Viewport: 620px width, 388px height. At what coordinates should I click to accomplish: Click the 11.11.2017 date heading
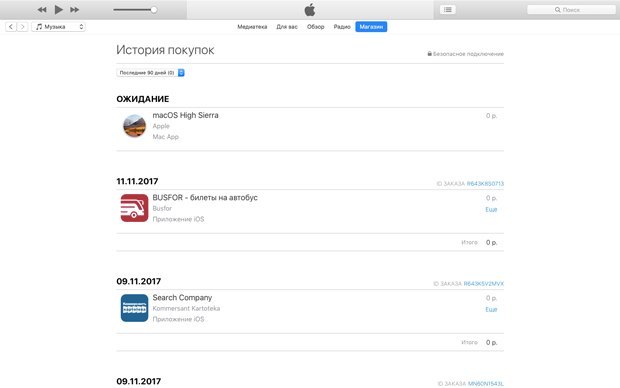coord(137,181)
